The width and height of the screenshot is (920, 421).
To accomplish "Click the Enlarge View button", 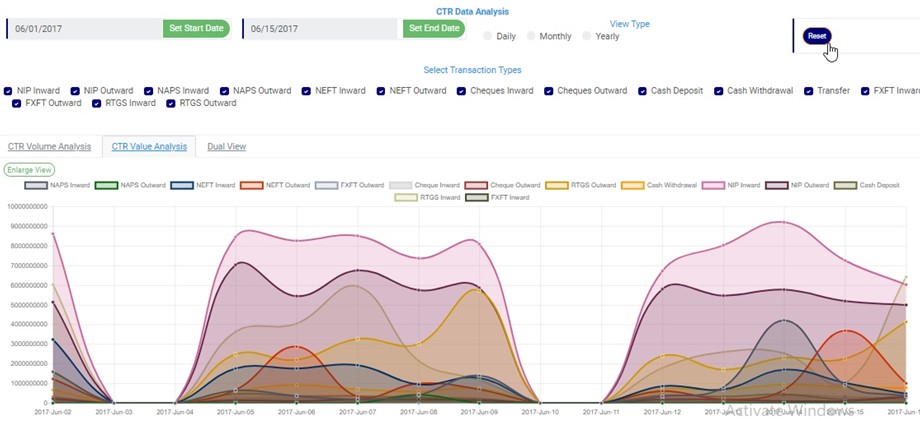I will 29,170.
